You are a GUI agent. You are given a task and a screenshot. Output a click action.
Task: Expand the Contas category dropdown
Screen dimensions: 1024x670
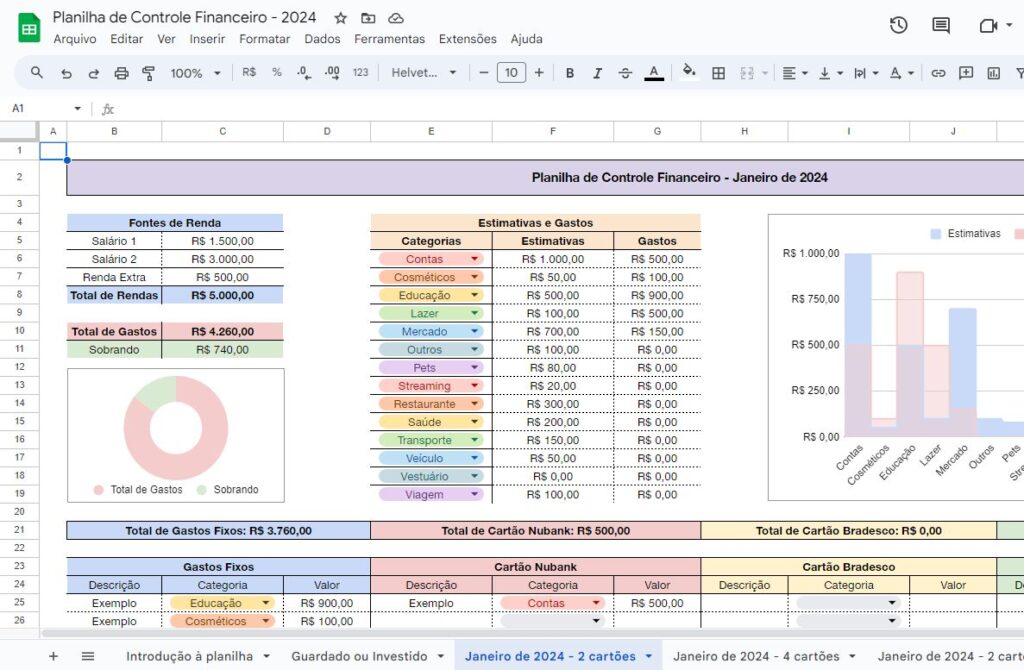point(474,259)
